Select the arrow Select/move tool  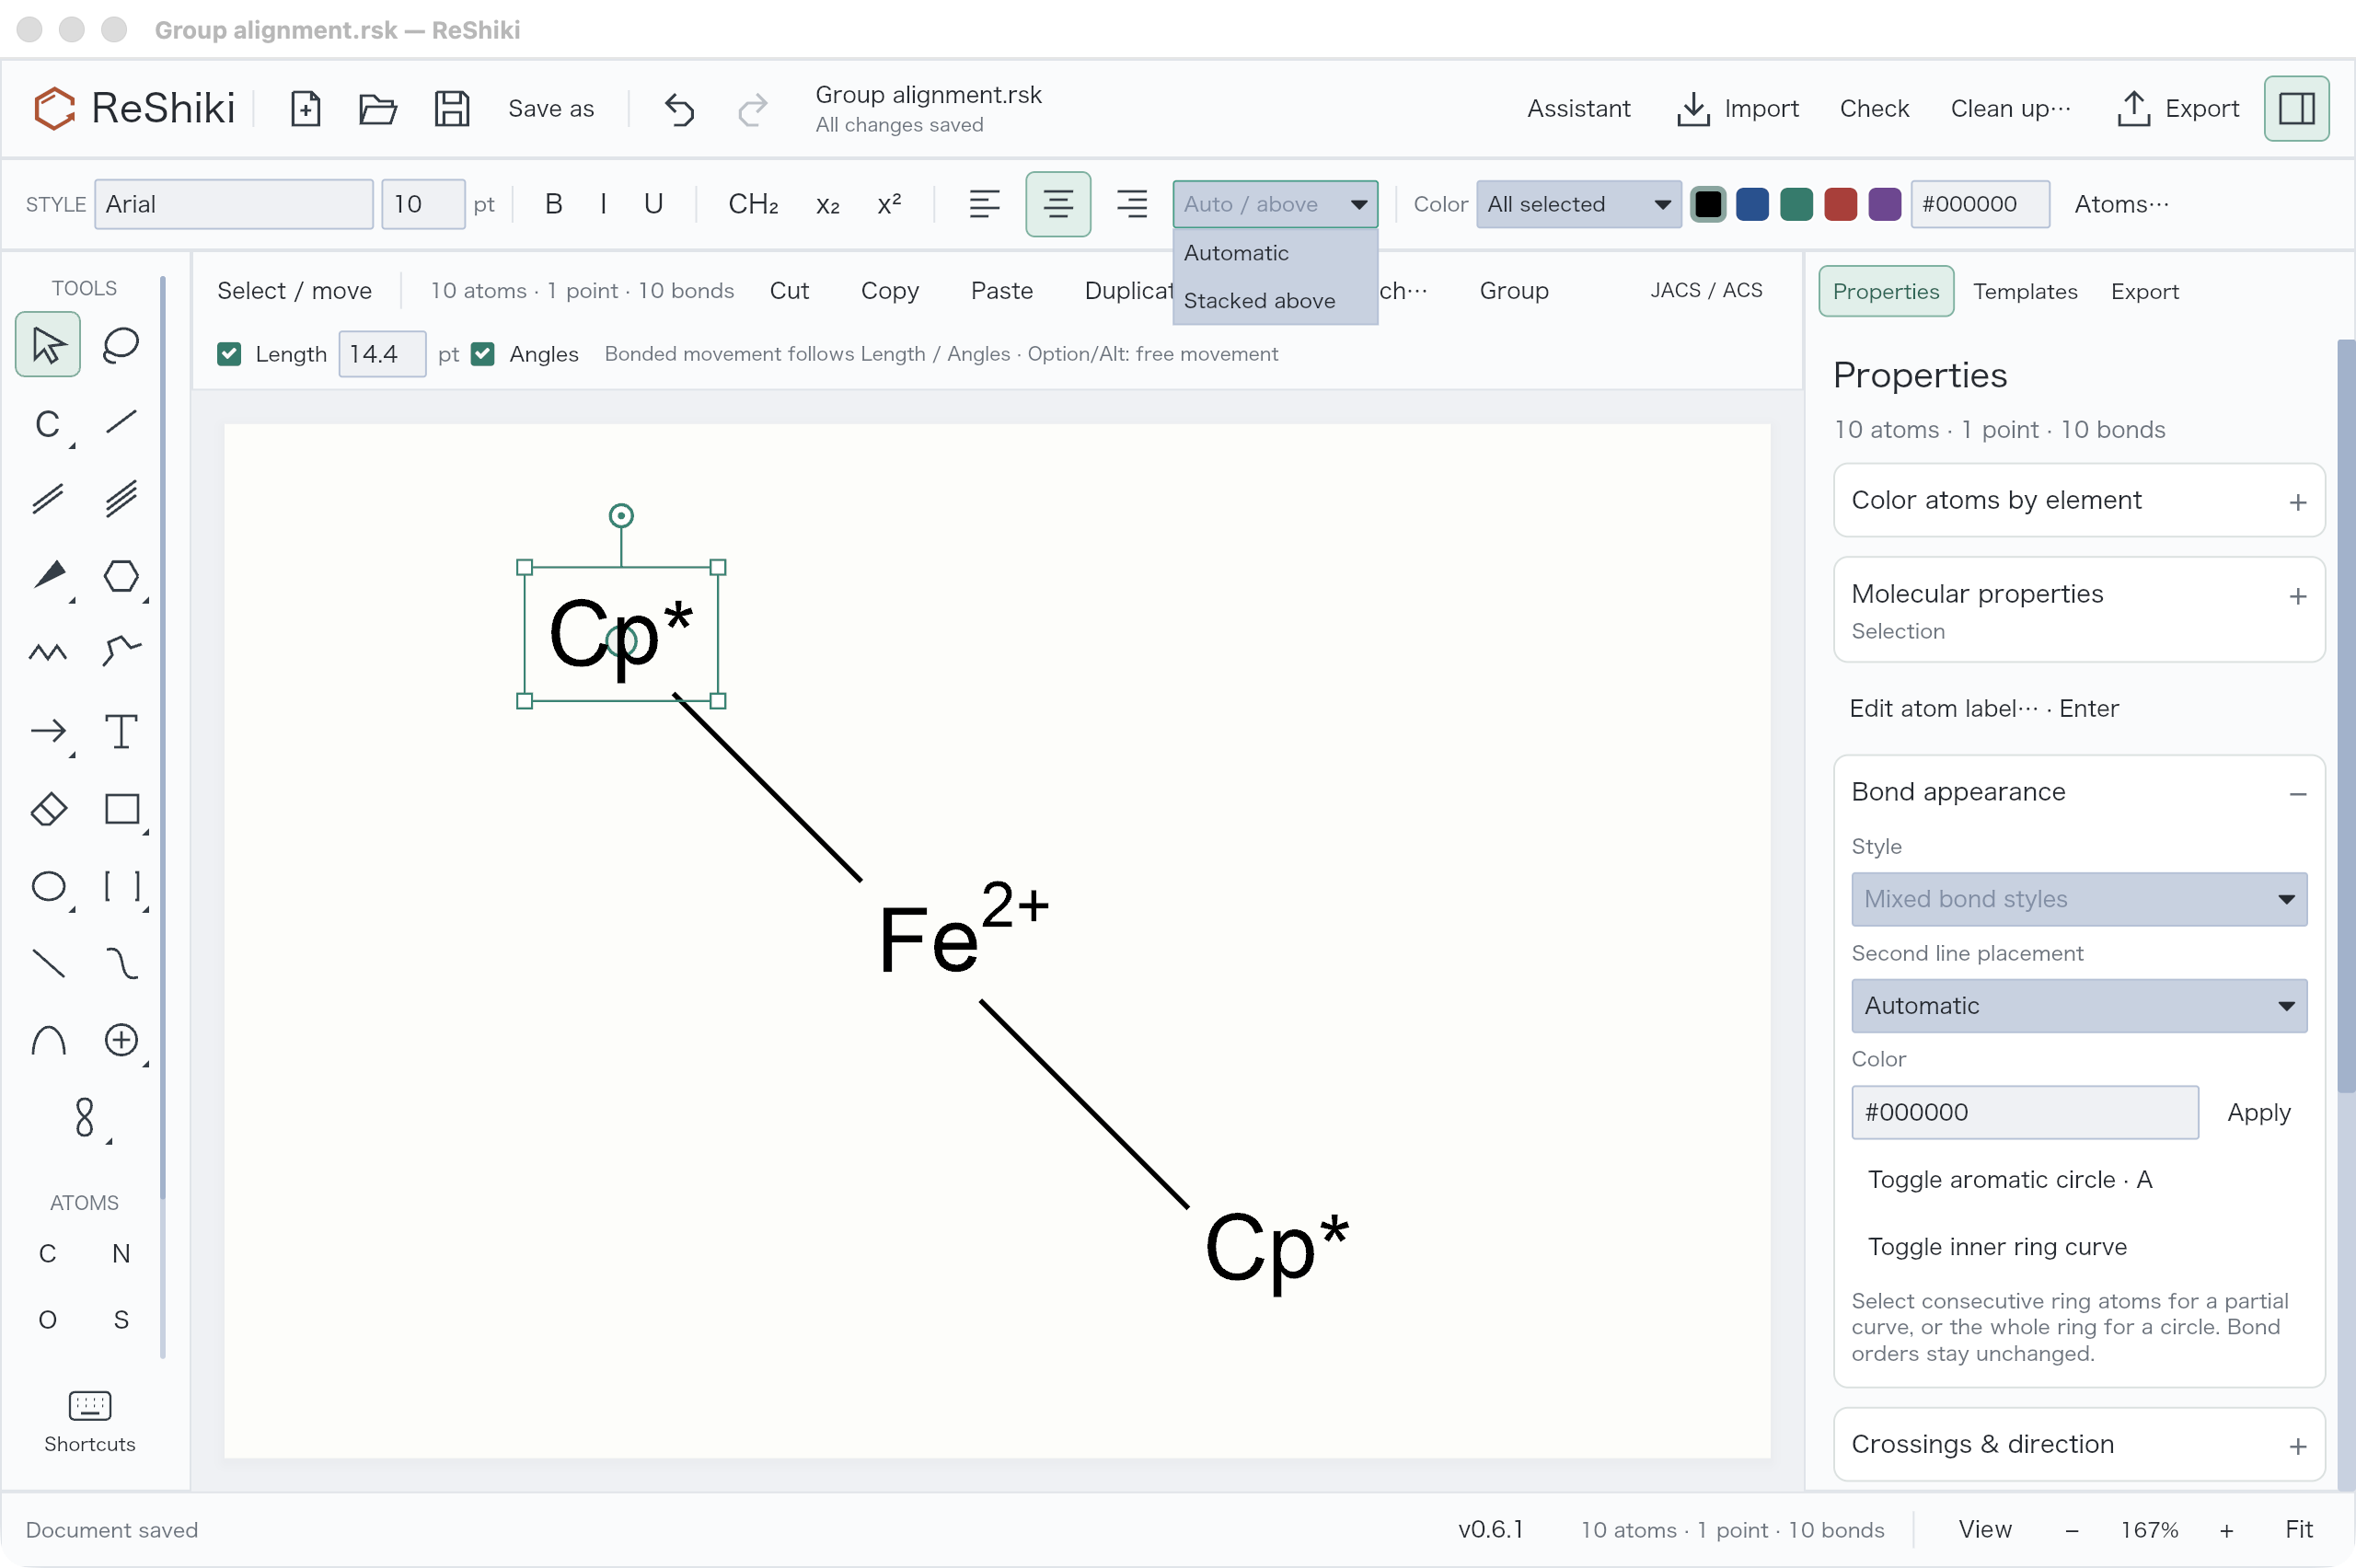[48, 345]
